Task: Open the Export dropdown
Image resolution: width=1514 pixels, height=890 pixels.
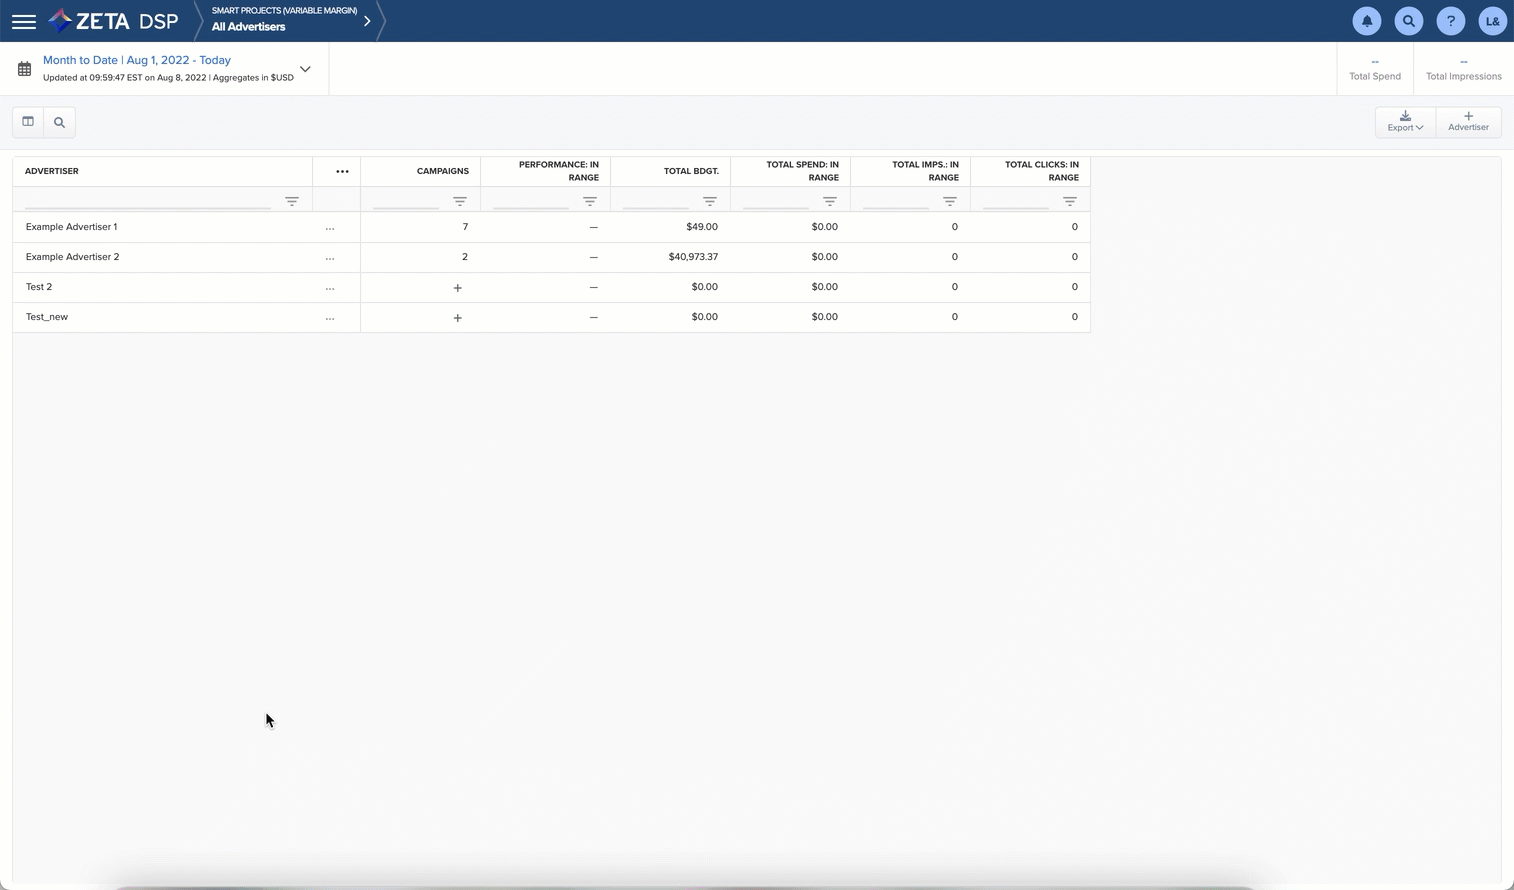Action: click(x=1404, y=122)
